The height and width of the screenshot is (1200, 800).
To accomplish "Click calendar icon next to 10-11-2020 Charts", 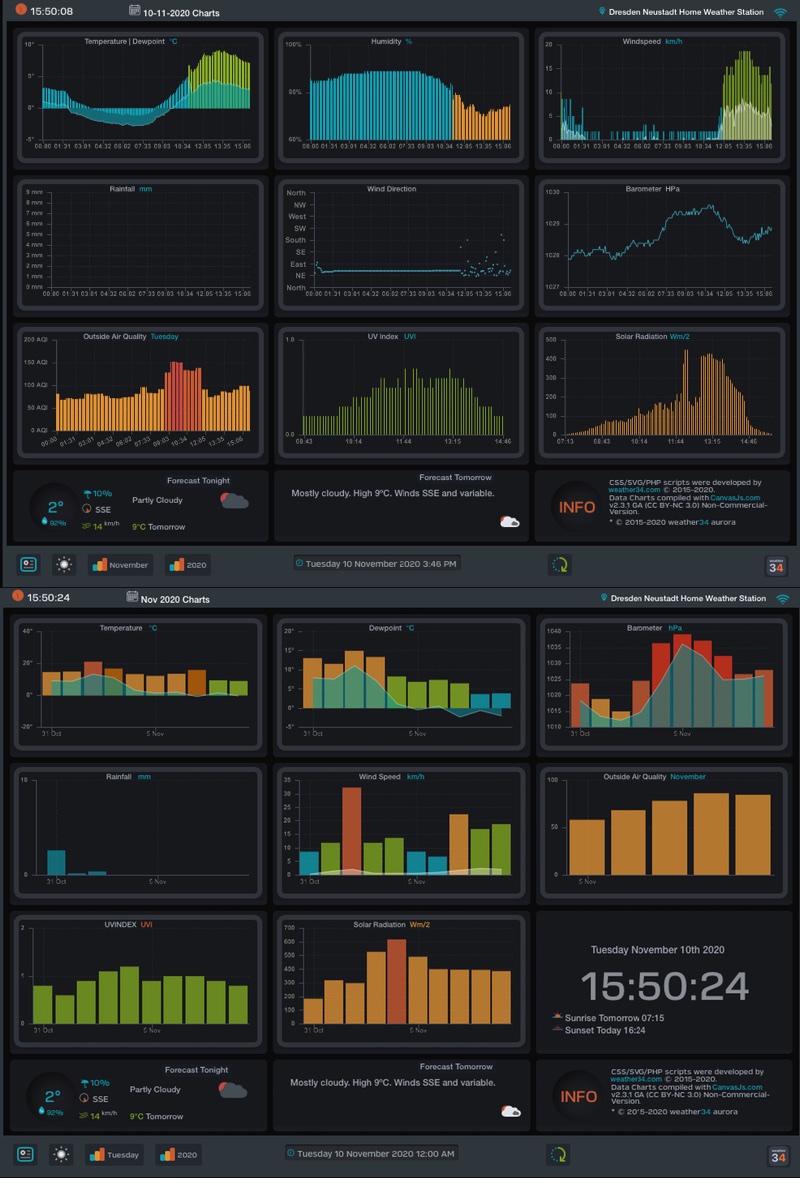I will 135,11.
